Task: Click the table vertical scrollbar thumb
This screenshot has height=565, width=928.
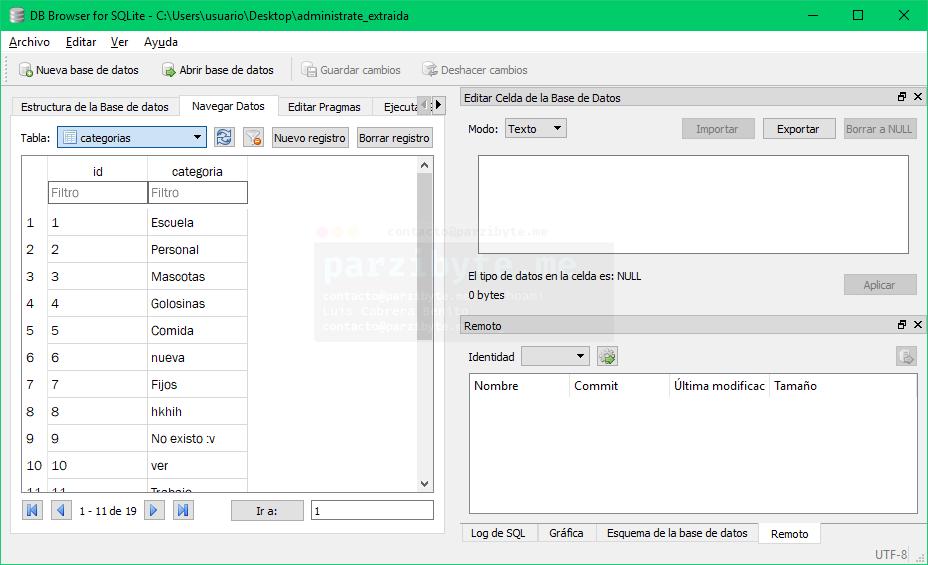Action: click(424, 256)
